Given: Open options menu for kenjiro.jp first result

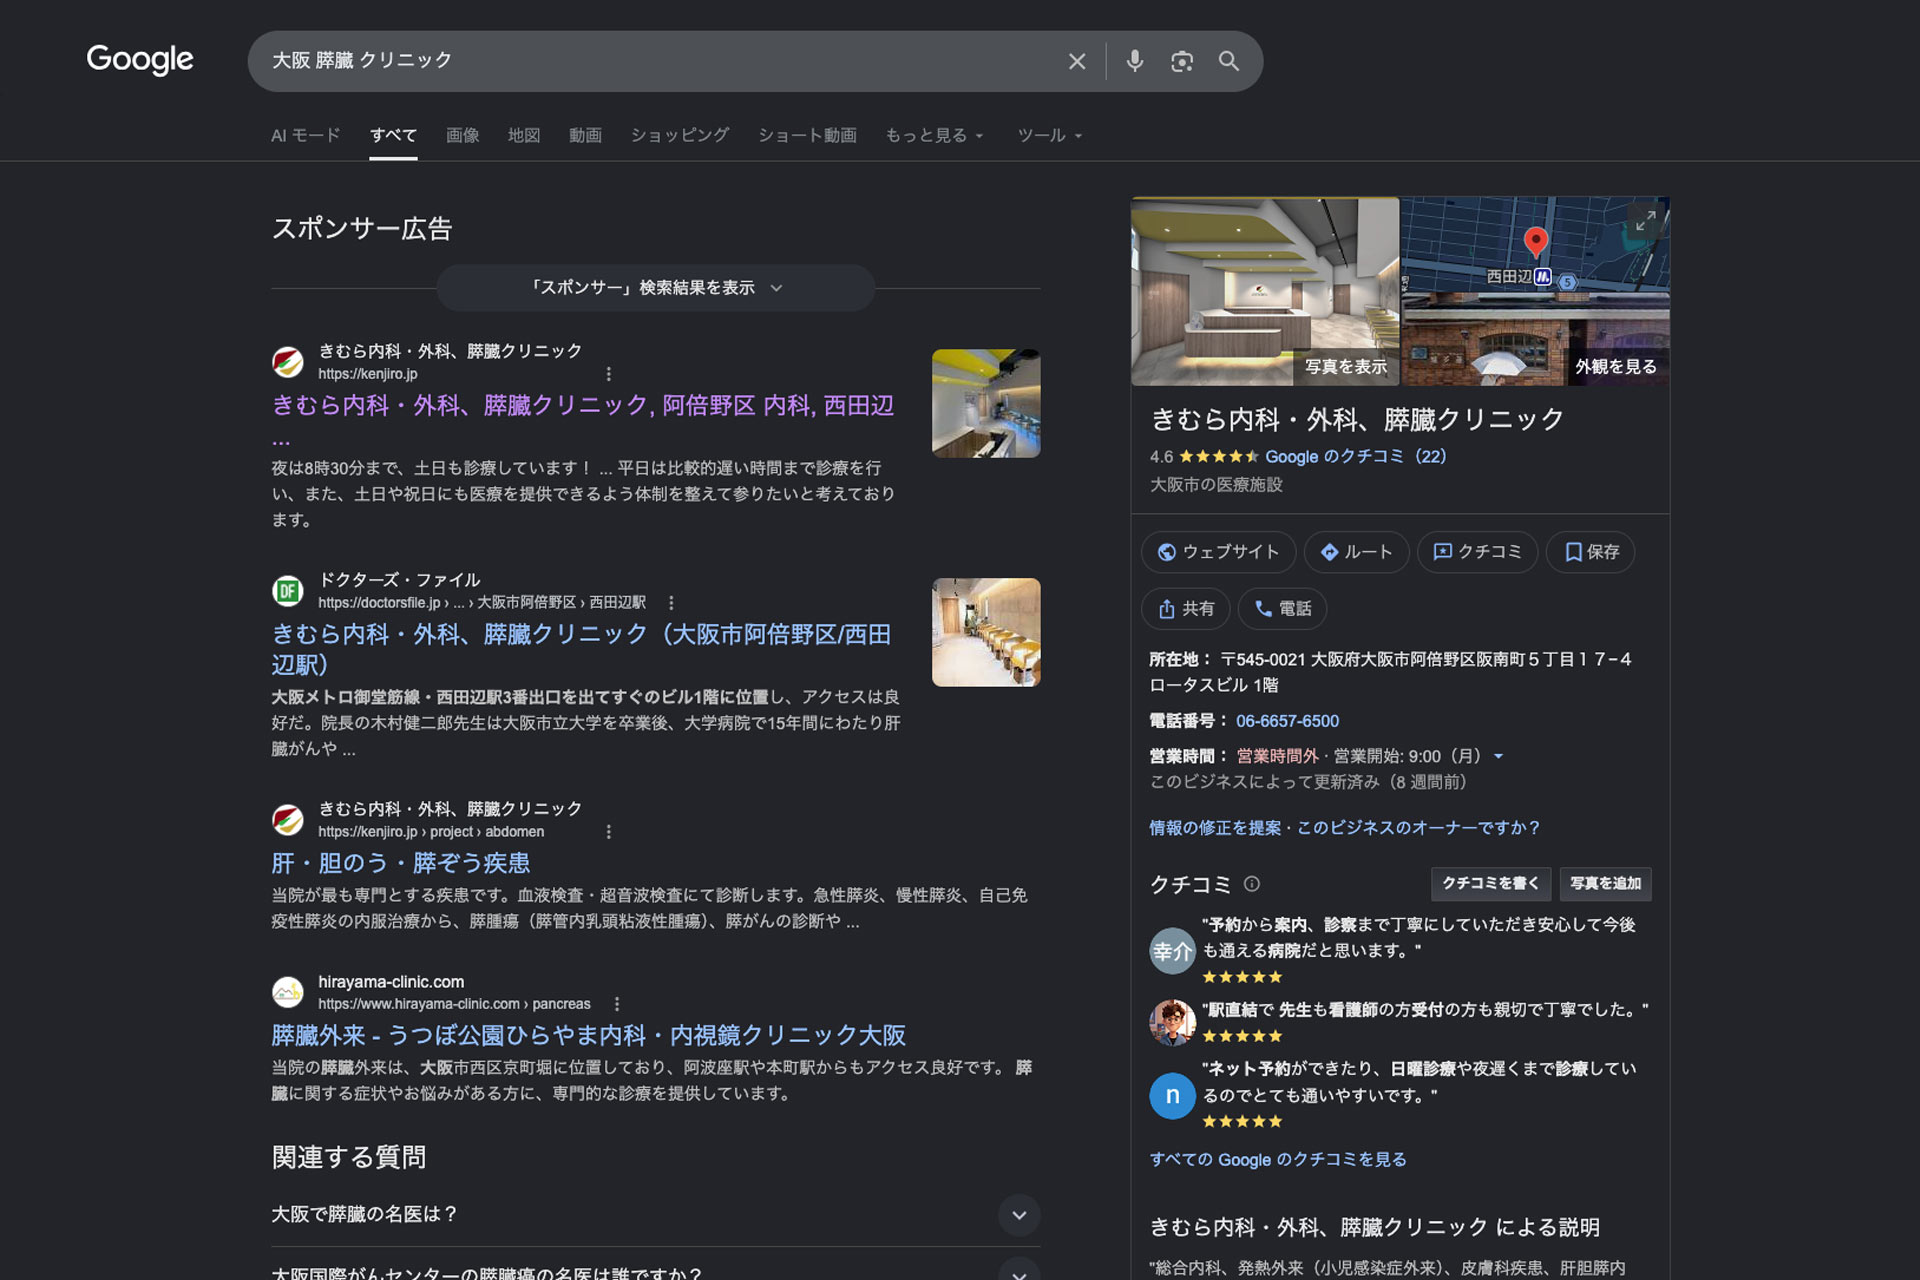Looking at the screenshot, I should pos(609,374).
